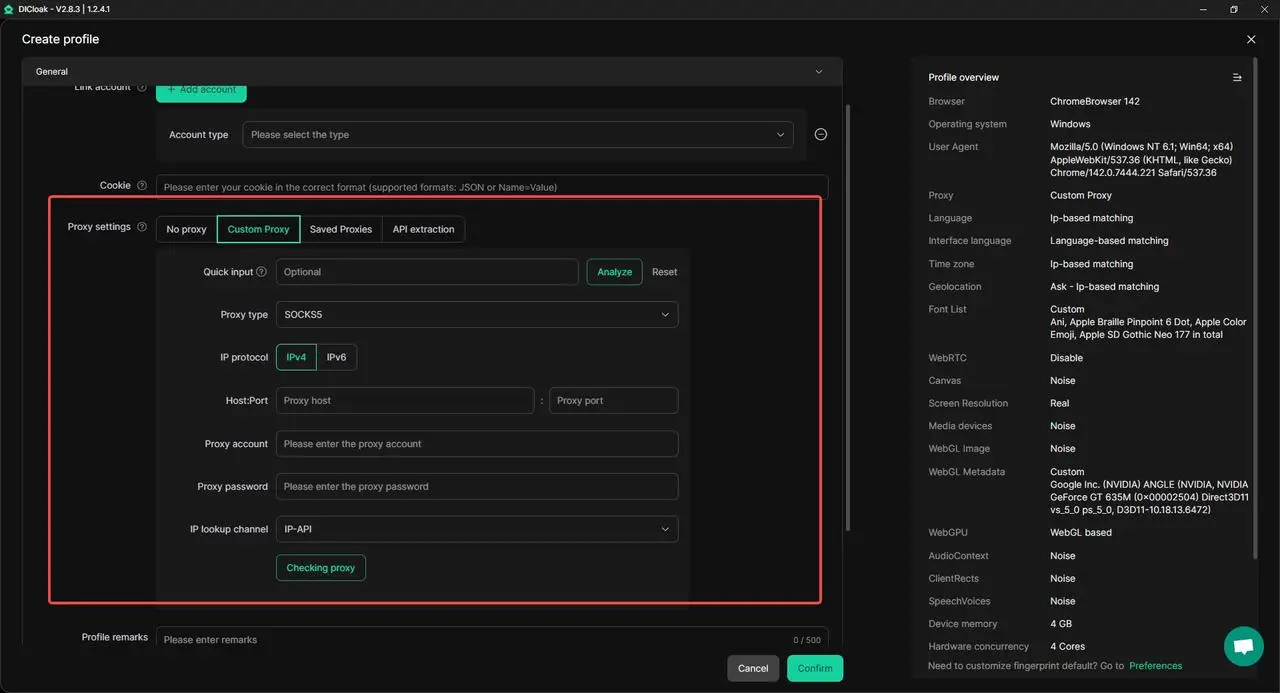Open the Proxy type SOCKS5 dropdown
1280x693 pixels.
coord(476,315)
